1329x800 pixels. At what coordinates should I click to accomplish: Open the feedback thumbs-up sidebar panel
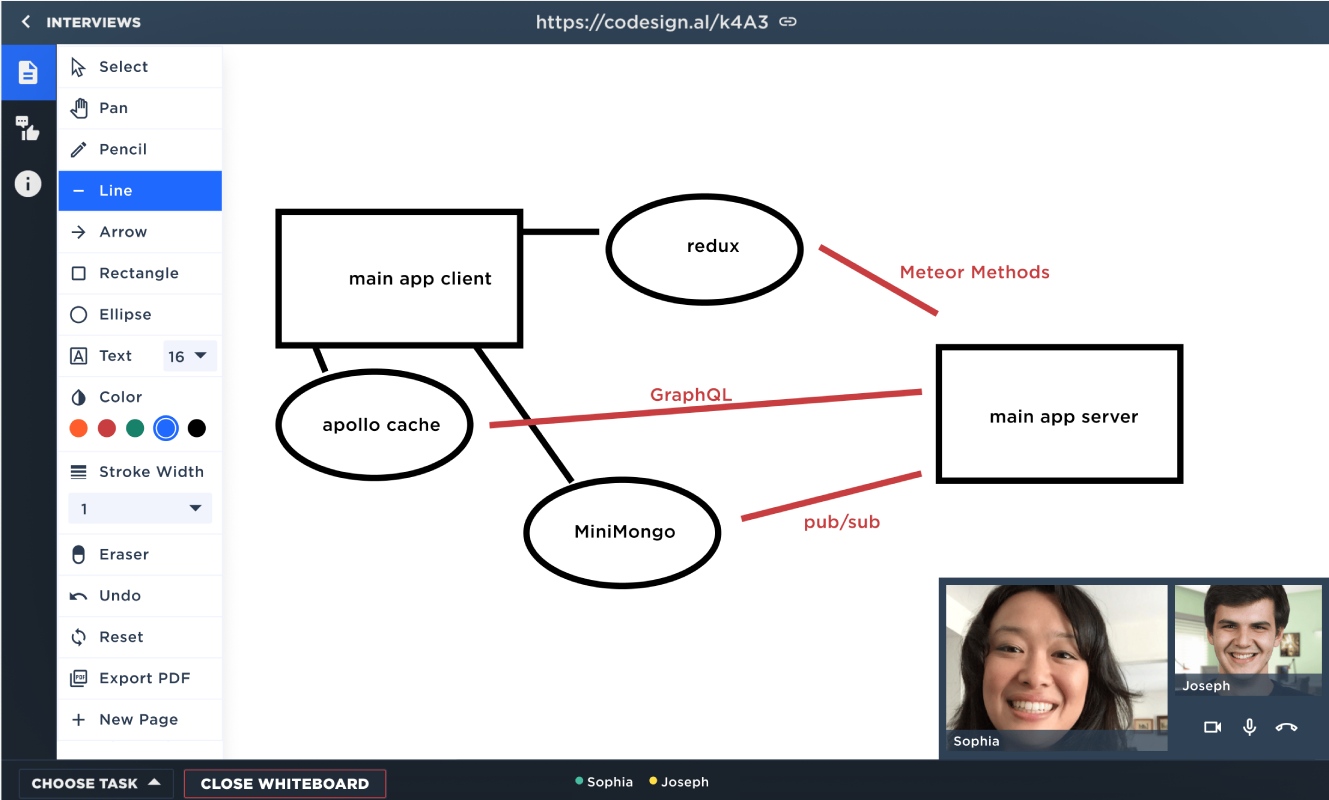coord(28,128)
